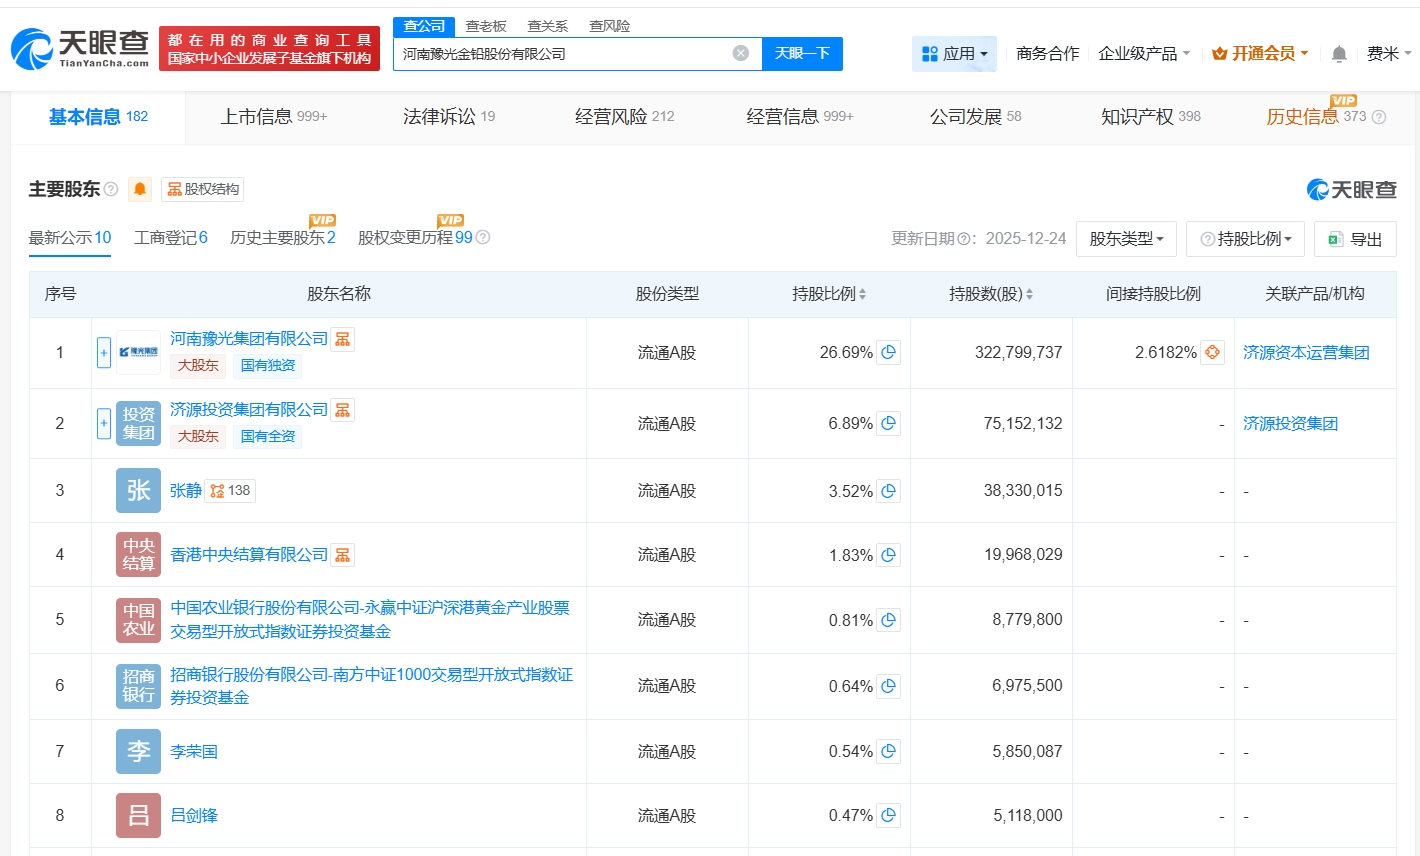Click pie chart icon beside 6.89%
The width and height of the screenshot is (1420, 856).
coord(888,423)
